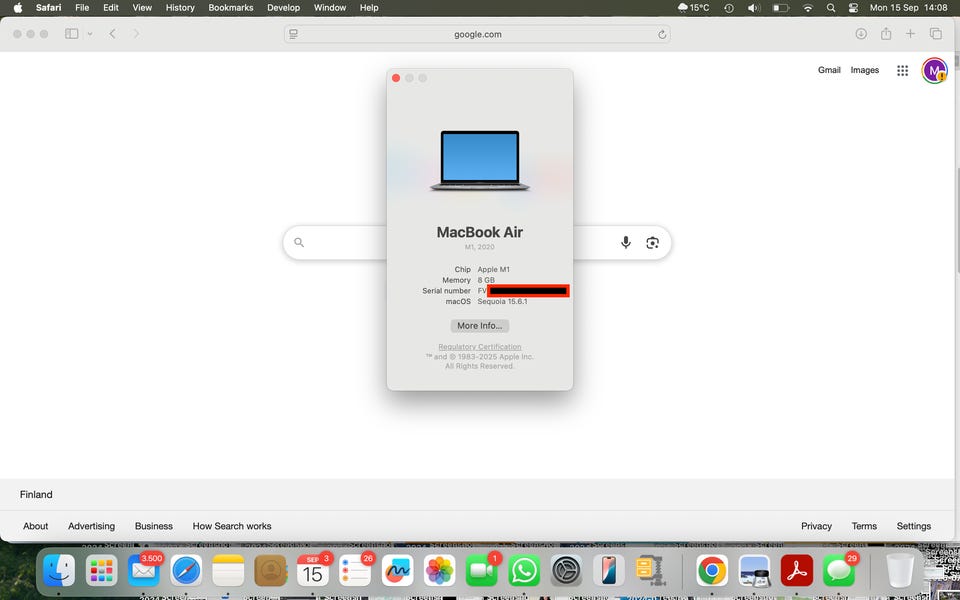
Task: Open a new tab with the plus icon
Action: (x=910, y=34)
